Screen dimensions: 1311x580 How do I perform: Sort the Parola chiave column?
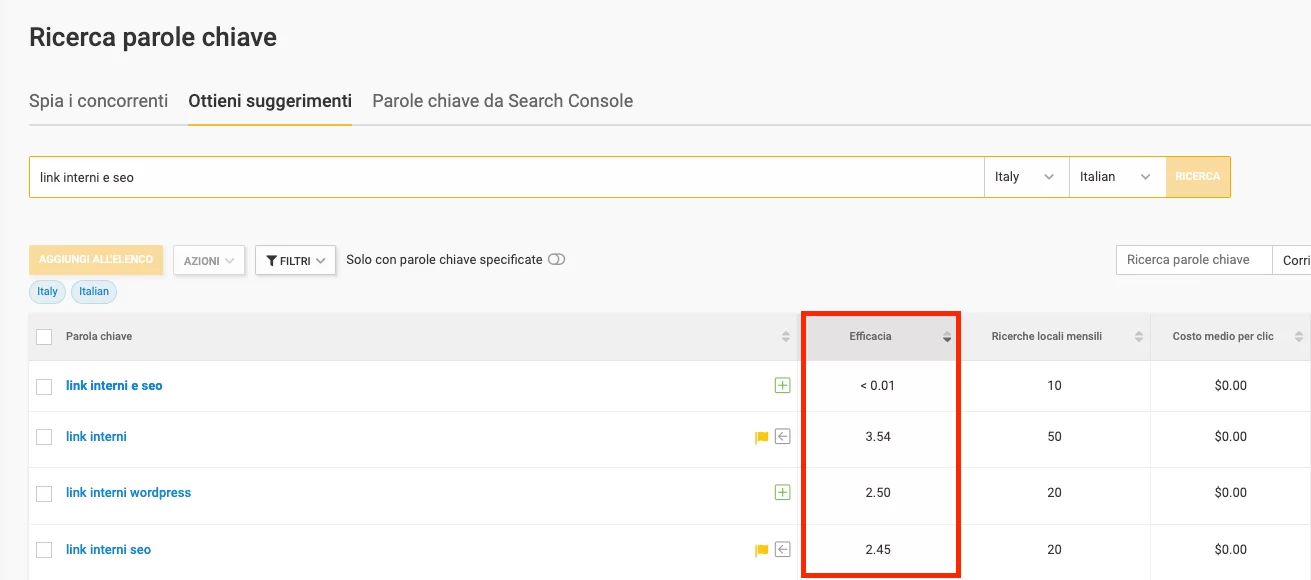(x=786, y=337)
